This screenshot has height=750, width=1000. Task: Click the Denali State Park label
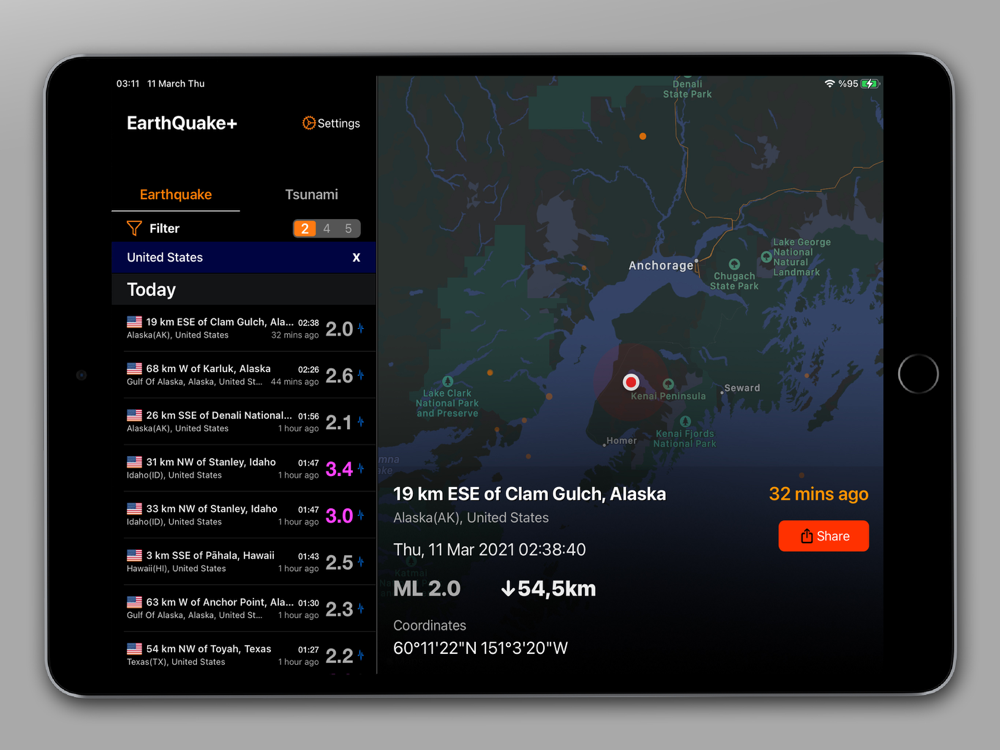(x=687, y=89)
